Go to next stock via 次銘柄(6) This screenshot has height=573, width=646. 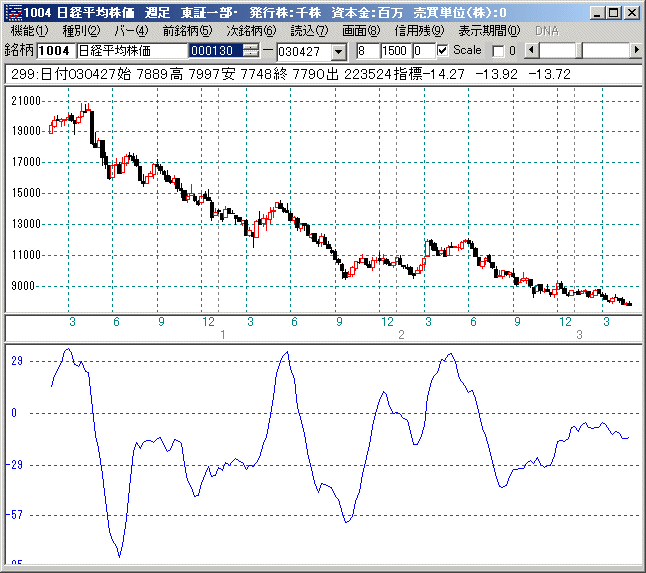point(251,31)
